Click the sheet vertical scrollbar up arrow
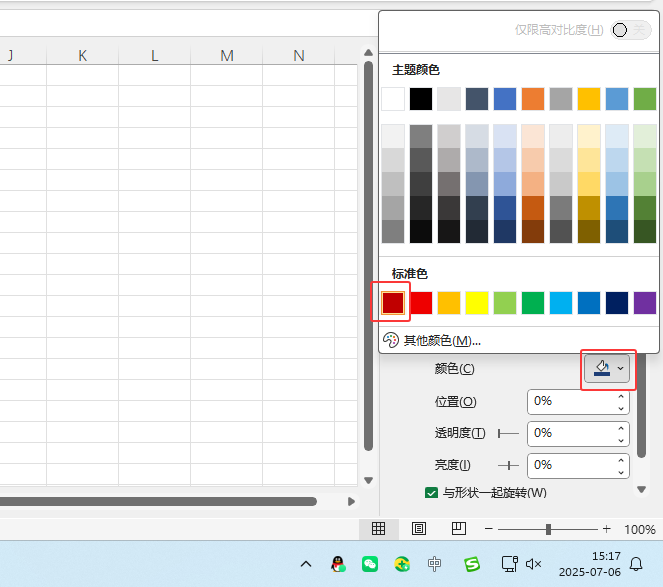 click(x=368, y=52)
